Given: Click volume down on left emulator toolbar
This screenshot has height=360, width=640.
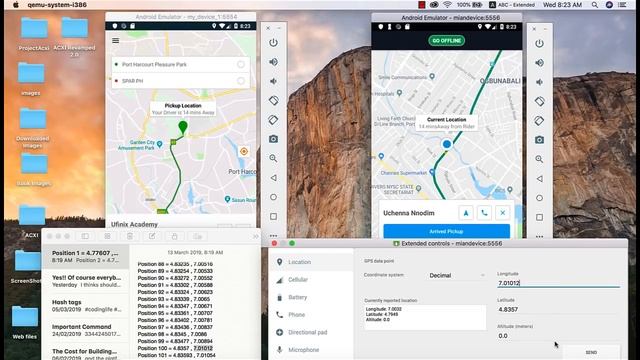Looking at the screenshot, I should point(273,81).
